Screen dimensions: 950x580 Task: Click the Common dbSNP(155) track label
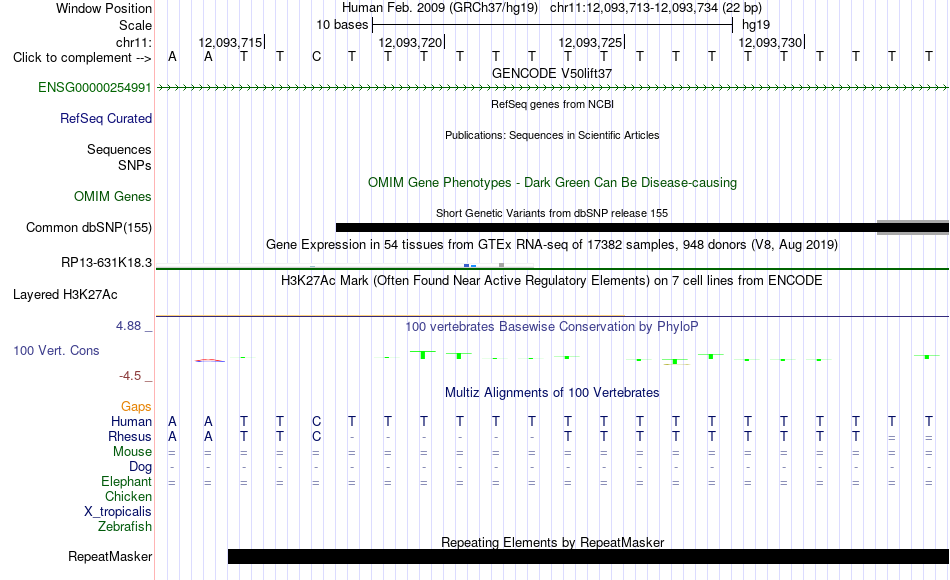pos(89,227)
